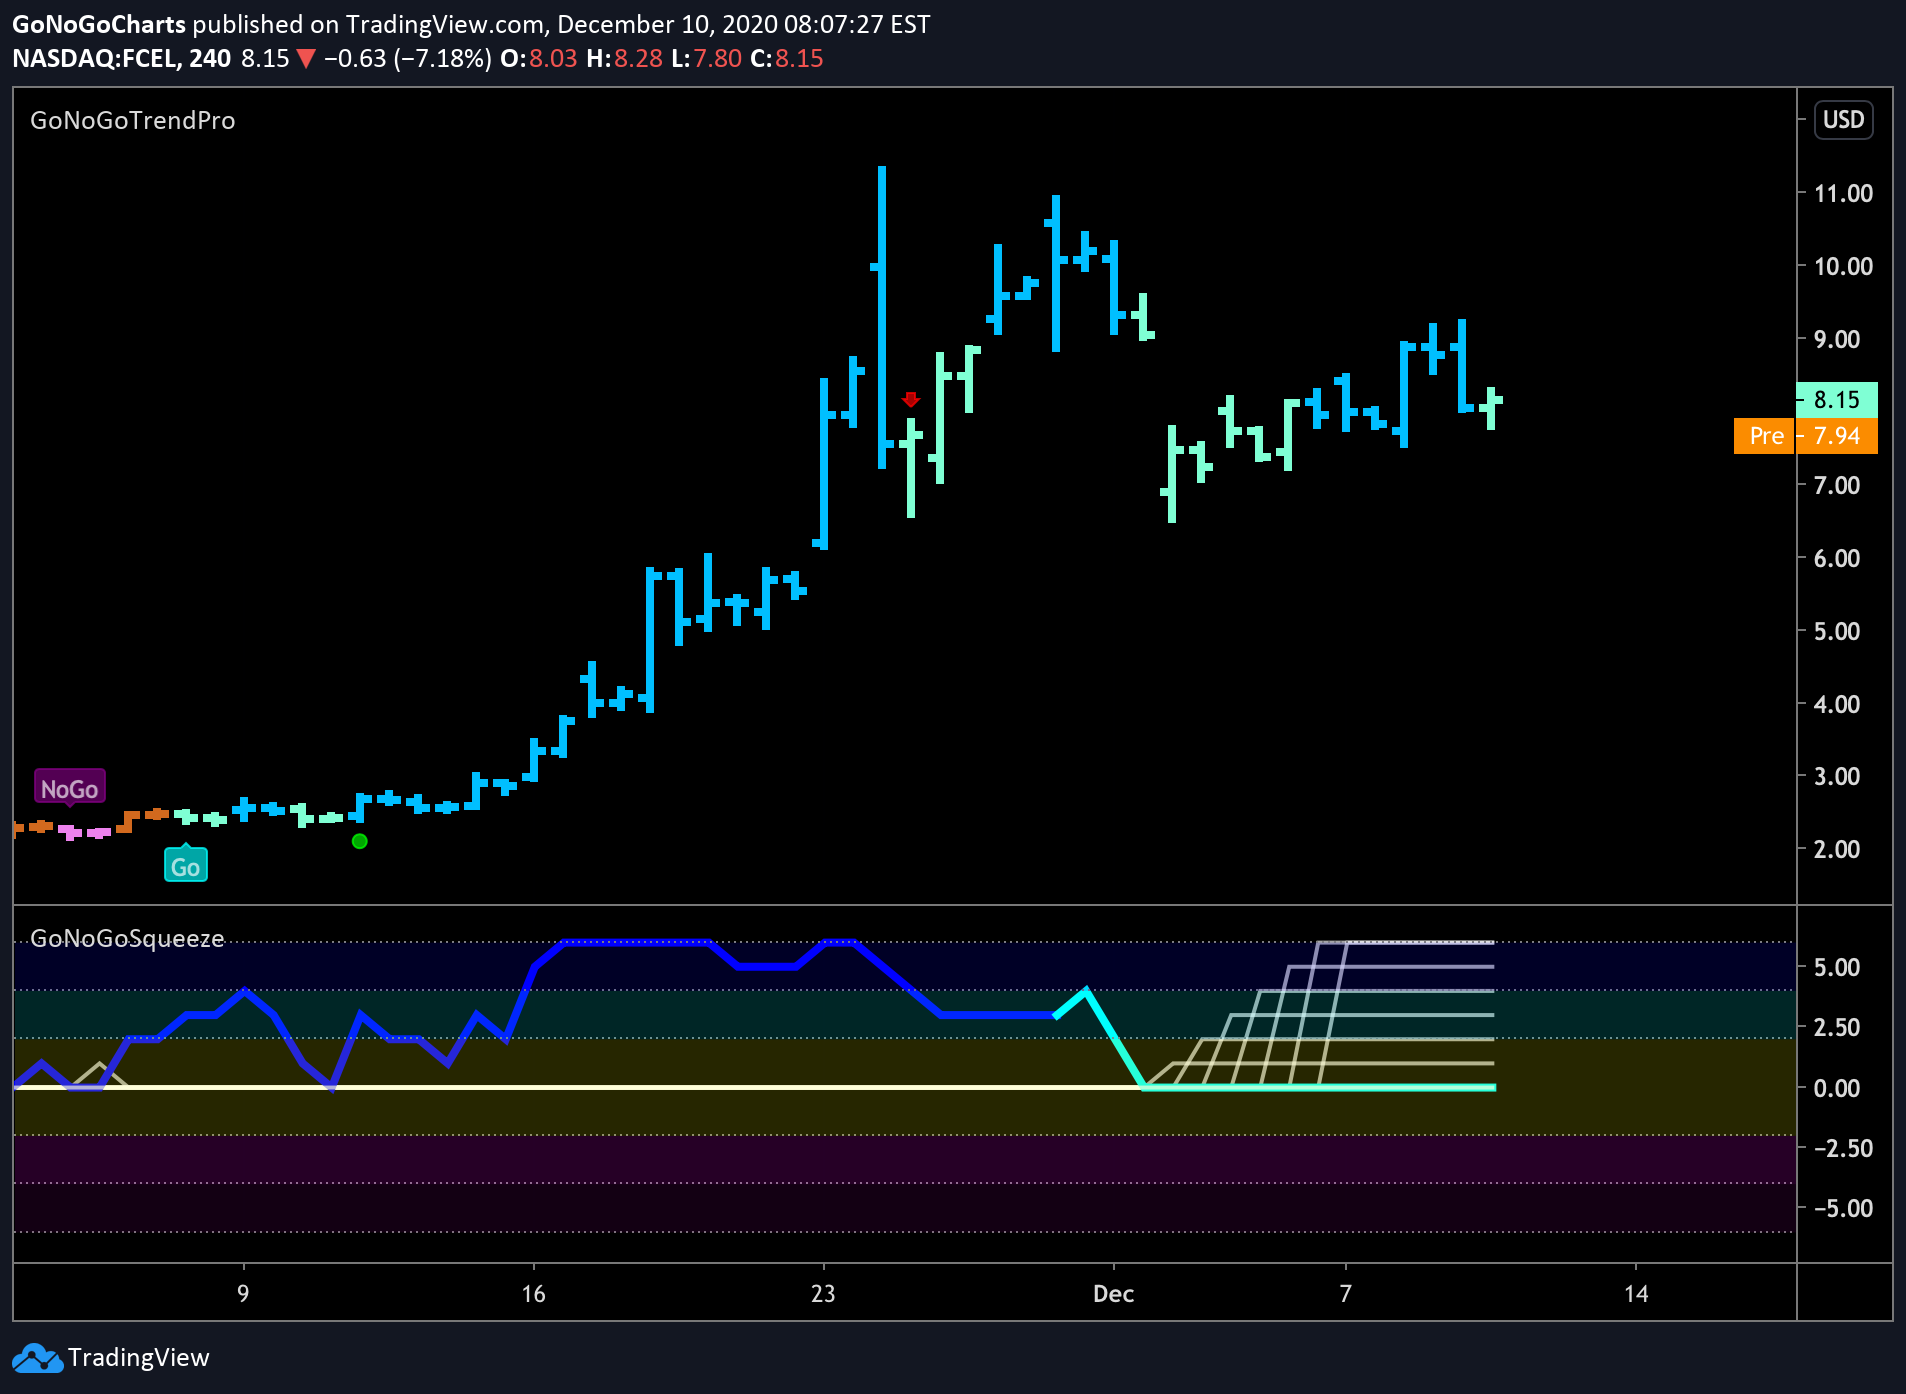The height and width of the screenshot is (1394, 1906).
Task: Click the red down arrow above price bar
Action: tap(910, 399)
